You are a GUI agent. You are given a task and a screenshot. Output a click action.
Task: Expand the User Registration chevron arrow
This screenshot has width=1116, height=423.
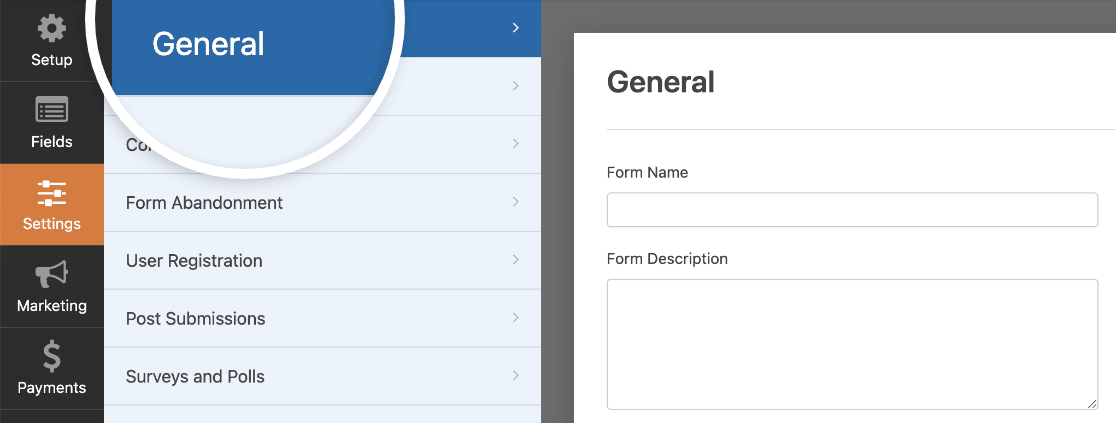(x=516, y=260)
